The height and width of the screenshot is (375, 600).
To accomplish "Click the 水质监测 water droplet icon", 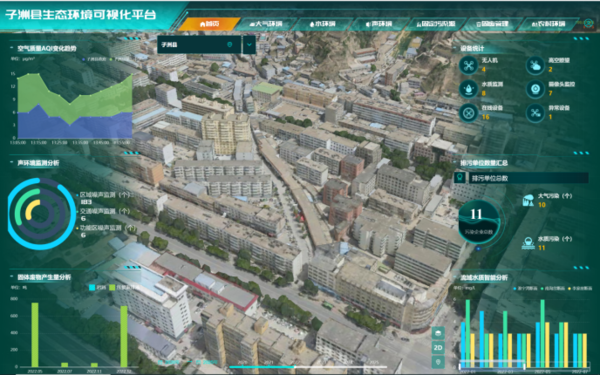I will pos(468,89).
